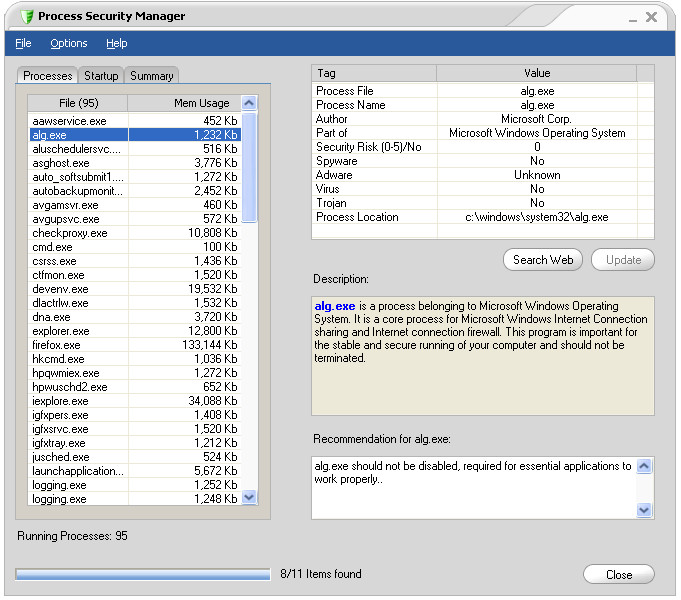The image size is (681, 600).
Task: Click the Close button at bottom
Action: (x=618, y=574)
